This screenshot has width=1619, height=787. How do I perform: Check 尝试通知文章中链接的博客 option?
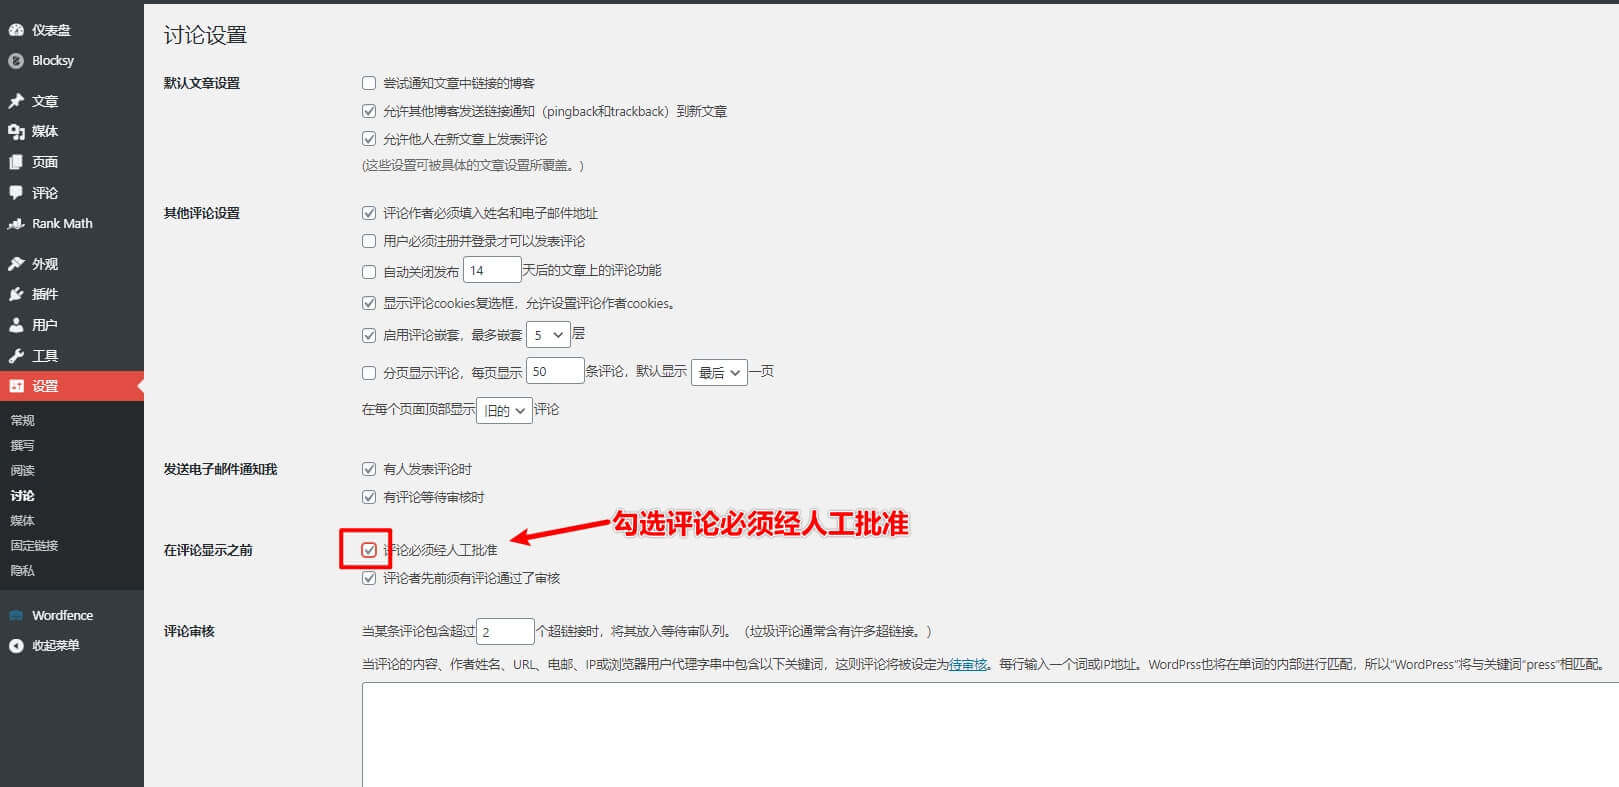point(369,83)
